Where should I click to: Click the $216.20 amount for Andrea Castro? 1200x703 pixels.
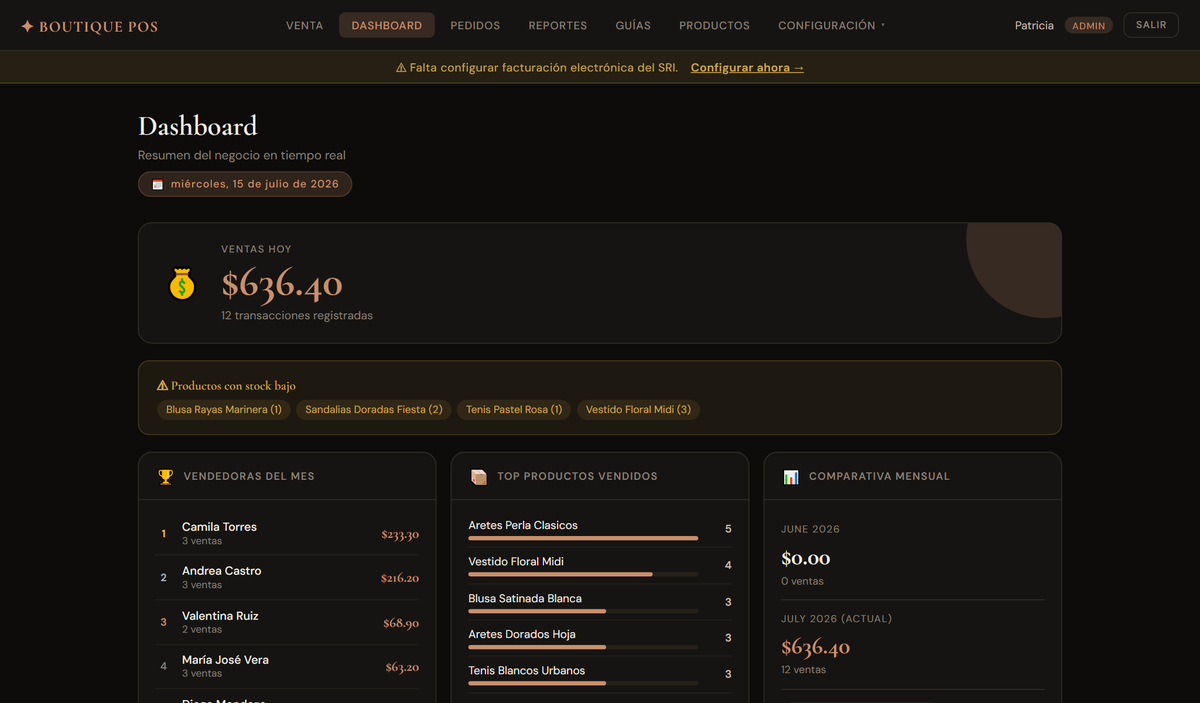(x=400, y=578)
